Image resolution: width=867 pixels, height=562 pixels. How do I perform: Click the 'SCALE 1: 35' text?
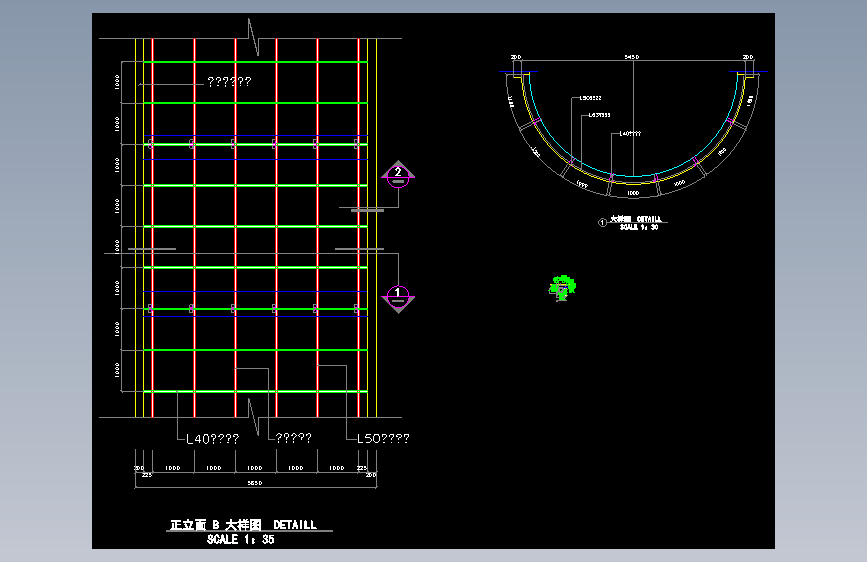pos(241,539)
